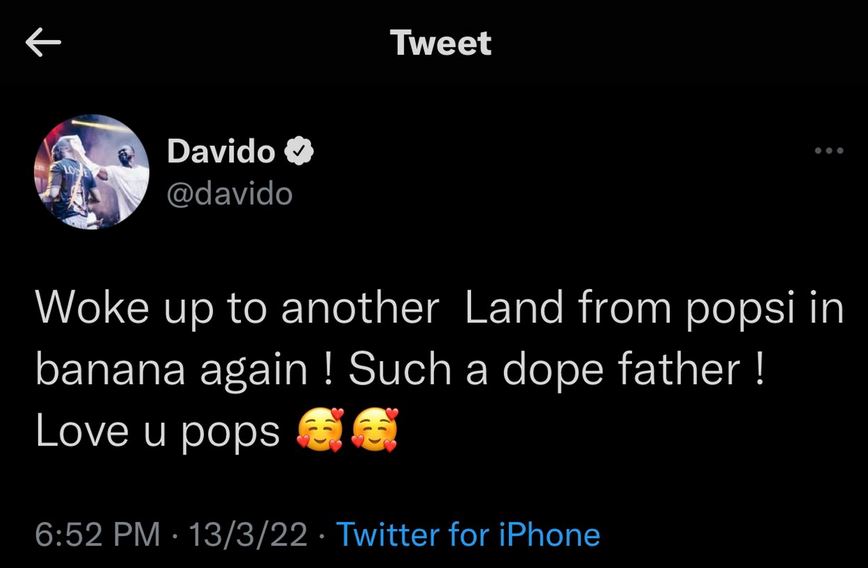Tap the back arrow

43,42
